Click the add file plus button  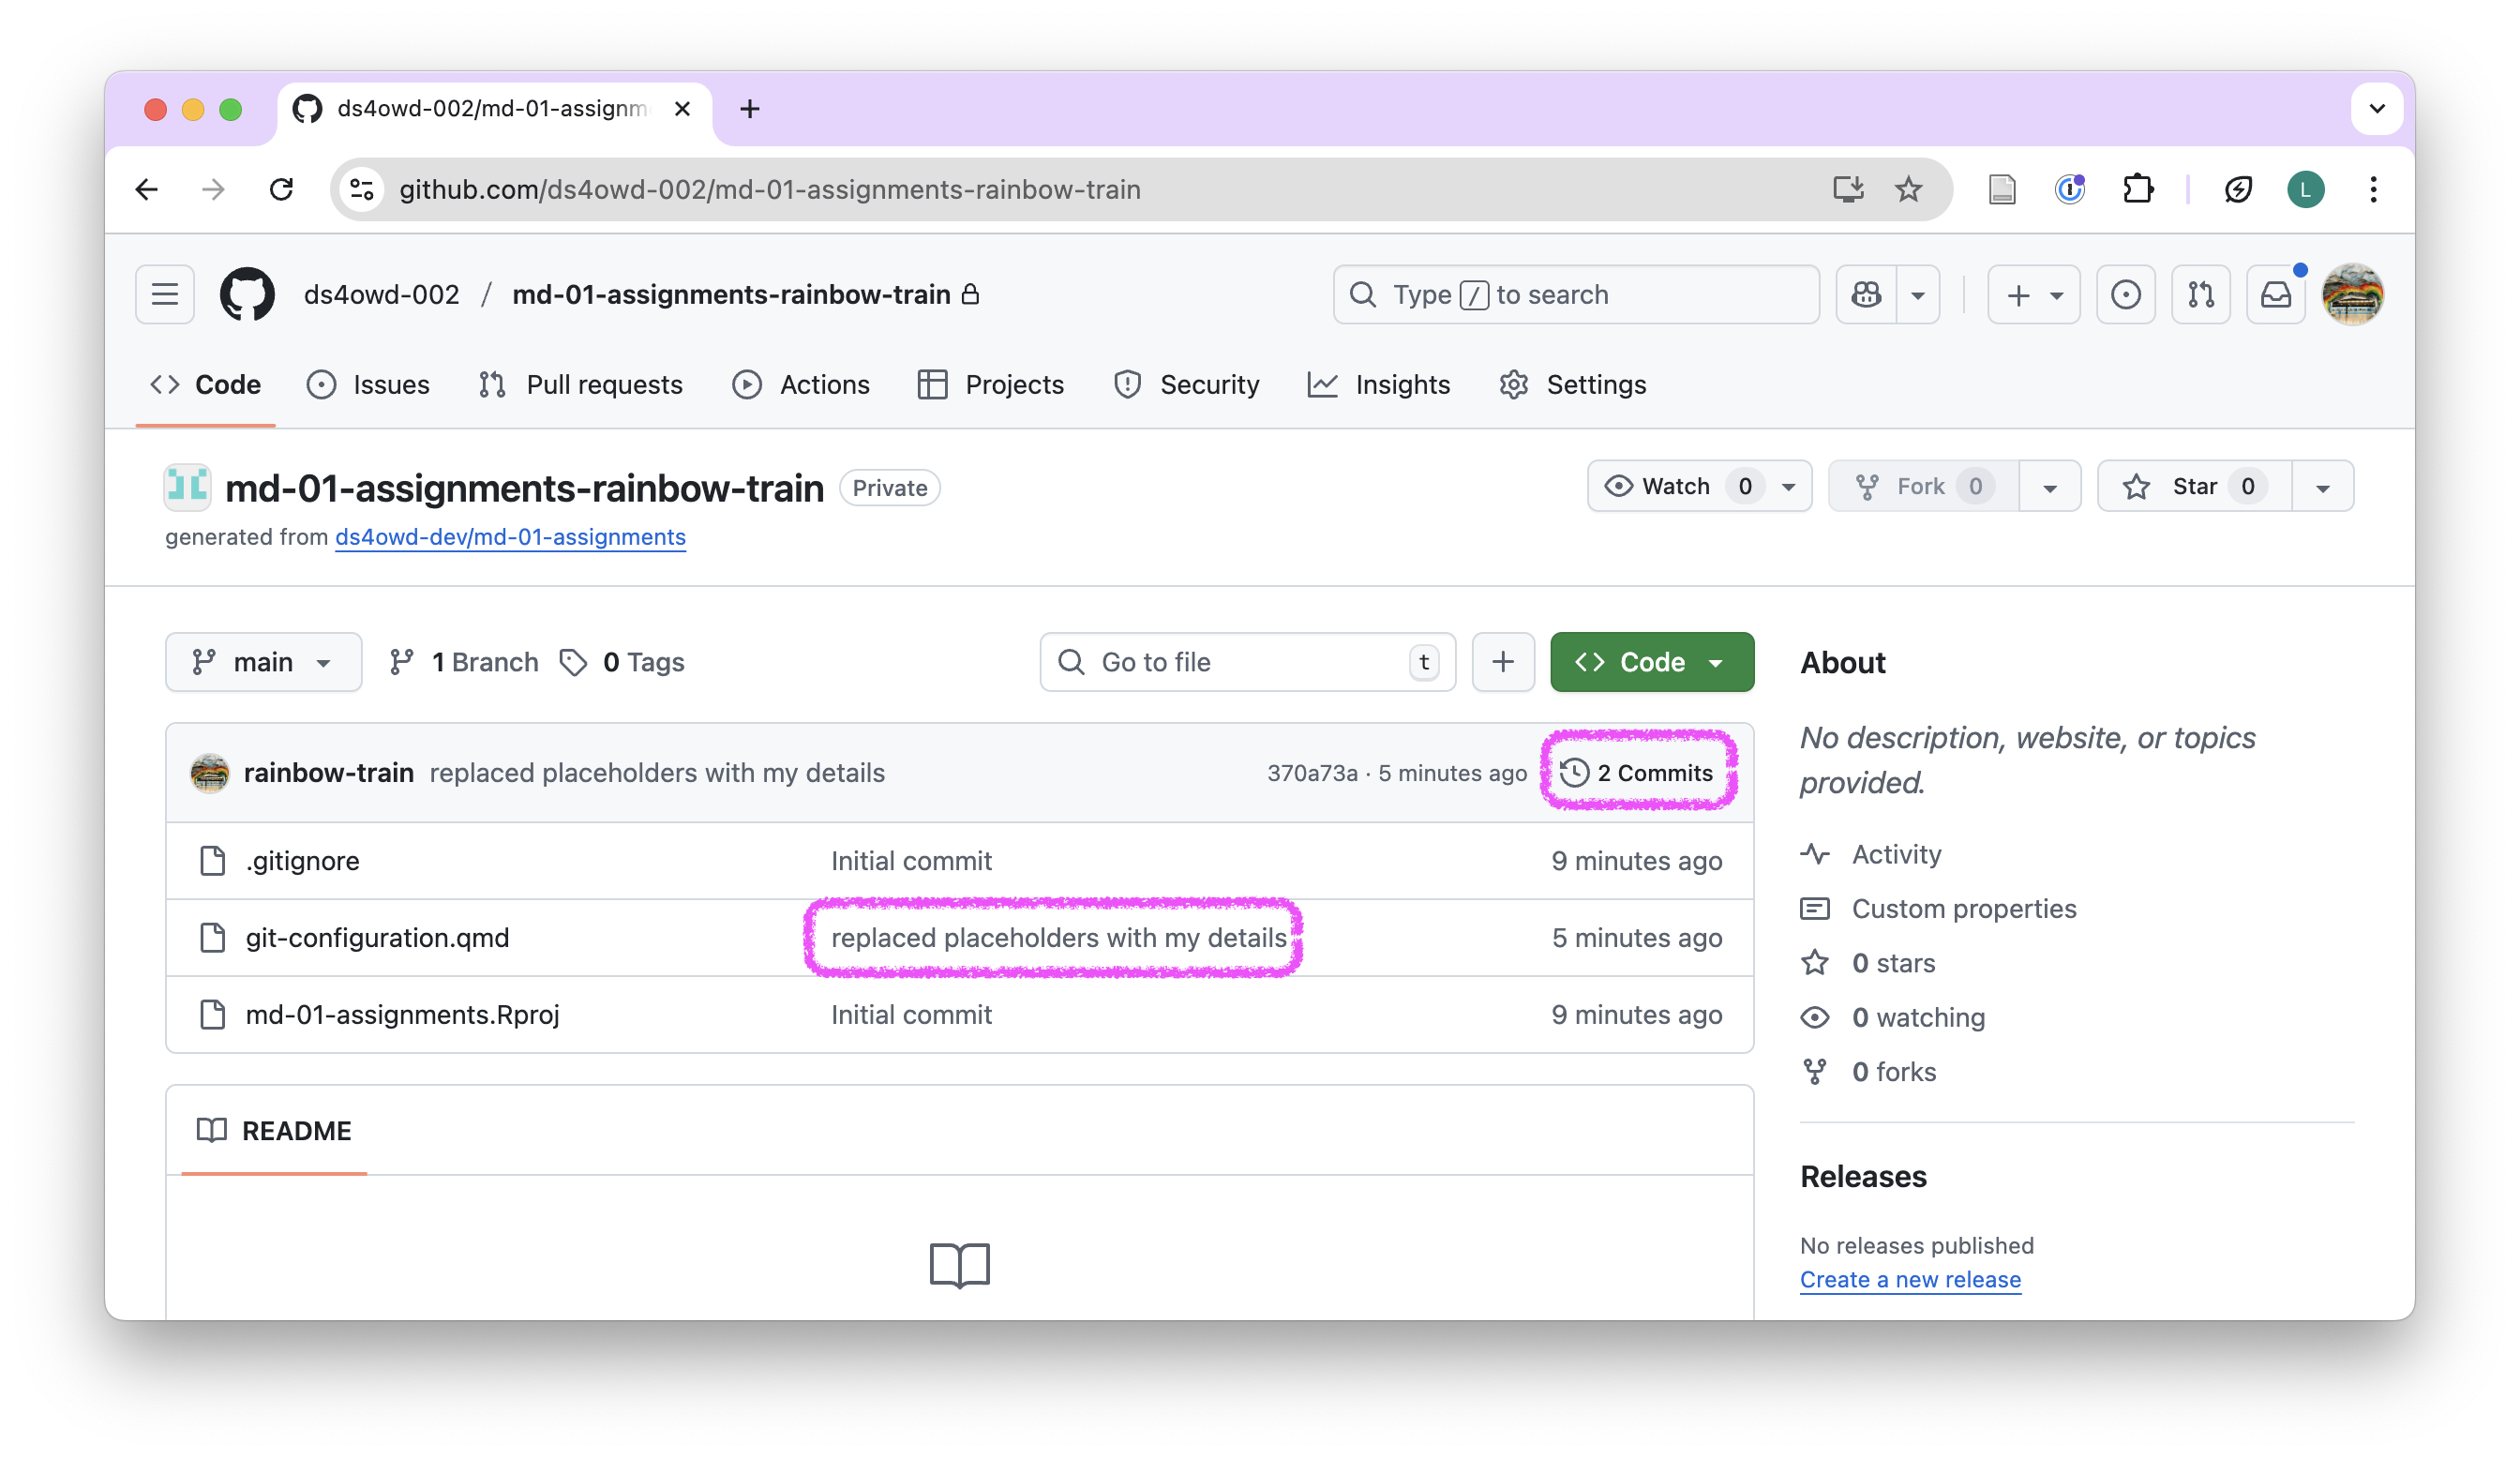(1502, 662)
